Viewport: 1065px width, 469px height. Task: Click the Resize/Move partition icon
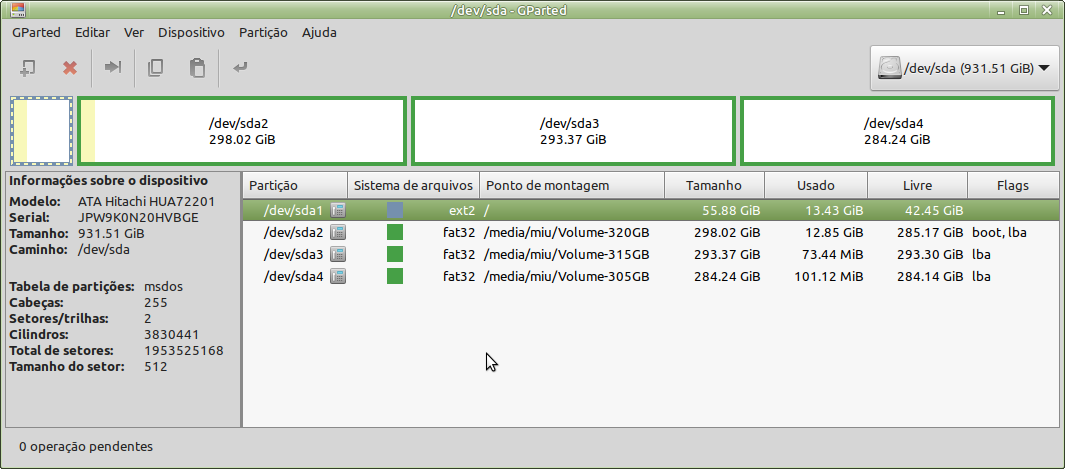point(113,68)
